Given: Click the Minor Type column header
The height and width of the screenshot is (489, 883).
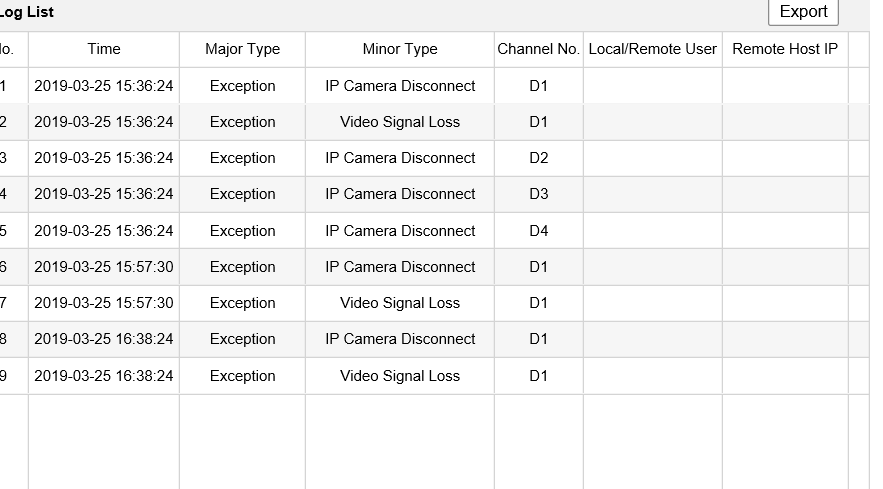Looking at the screenshot, I should coord(400,49).
